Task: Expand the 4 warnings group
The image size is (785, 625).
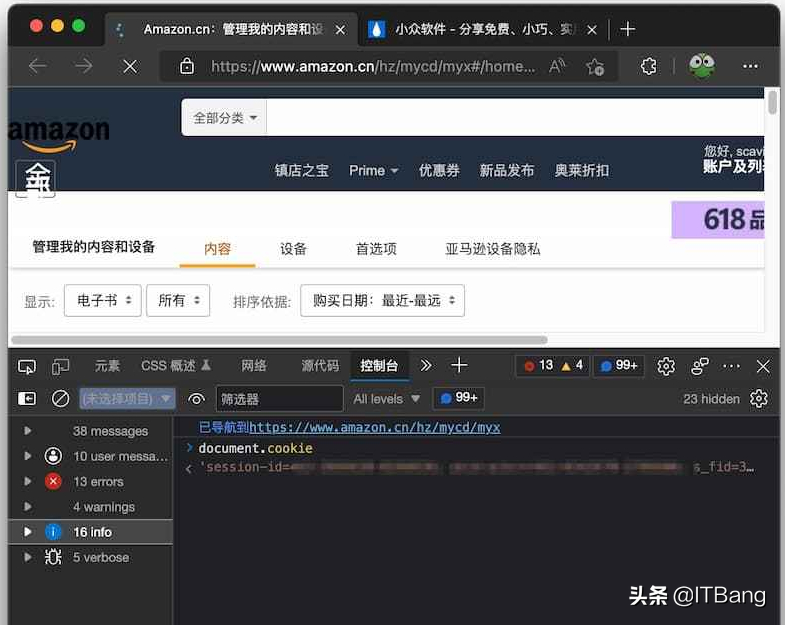Action: click(x=28, y=507)
